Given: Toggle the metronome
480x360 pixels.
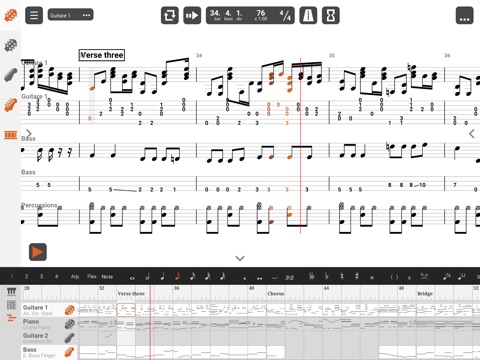Looking at the screenshot, I should point(308,15).
